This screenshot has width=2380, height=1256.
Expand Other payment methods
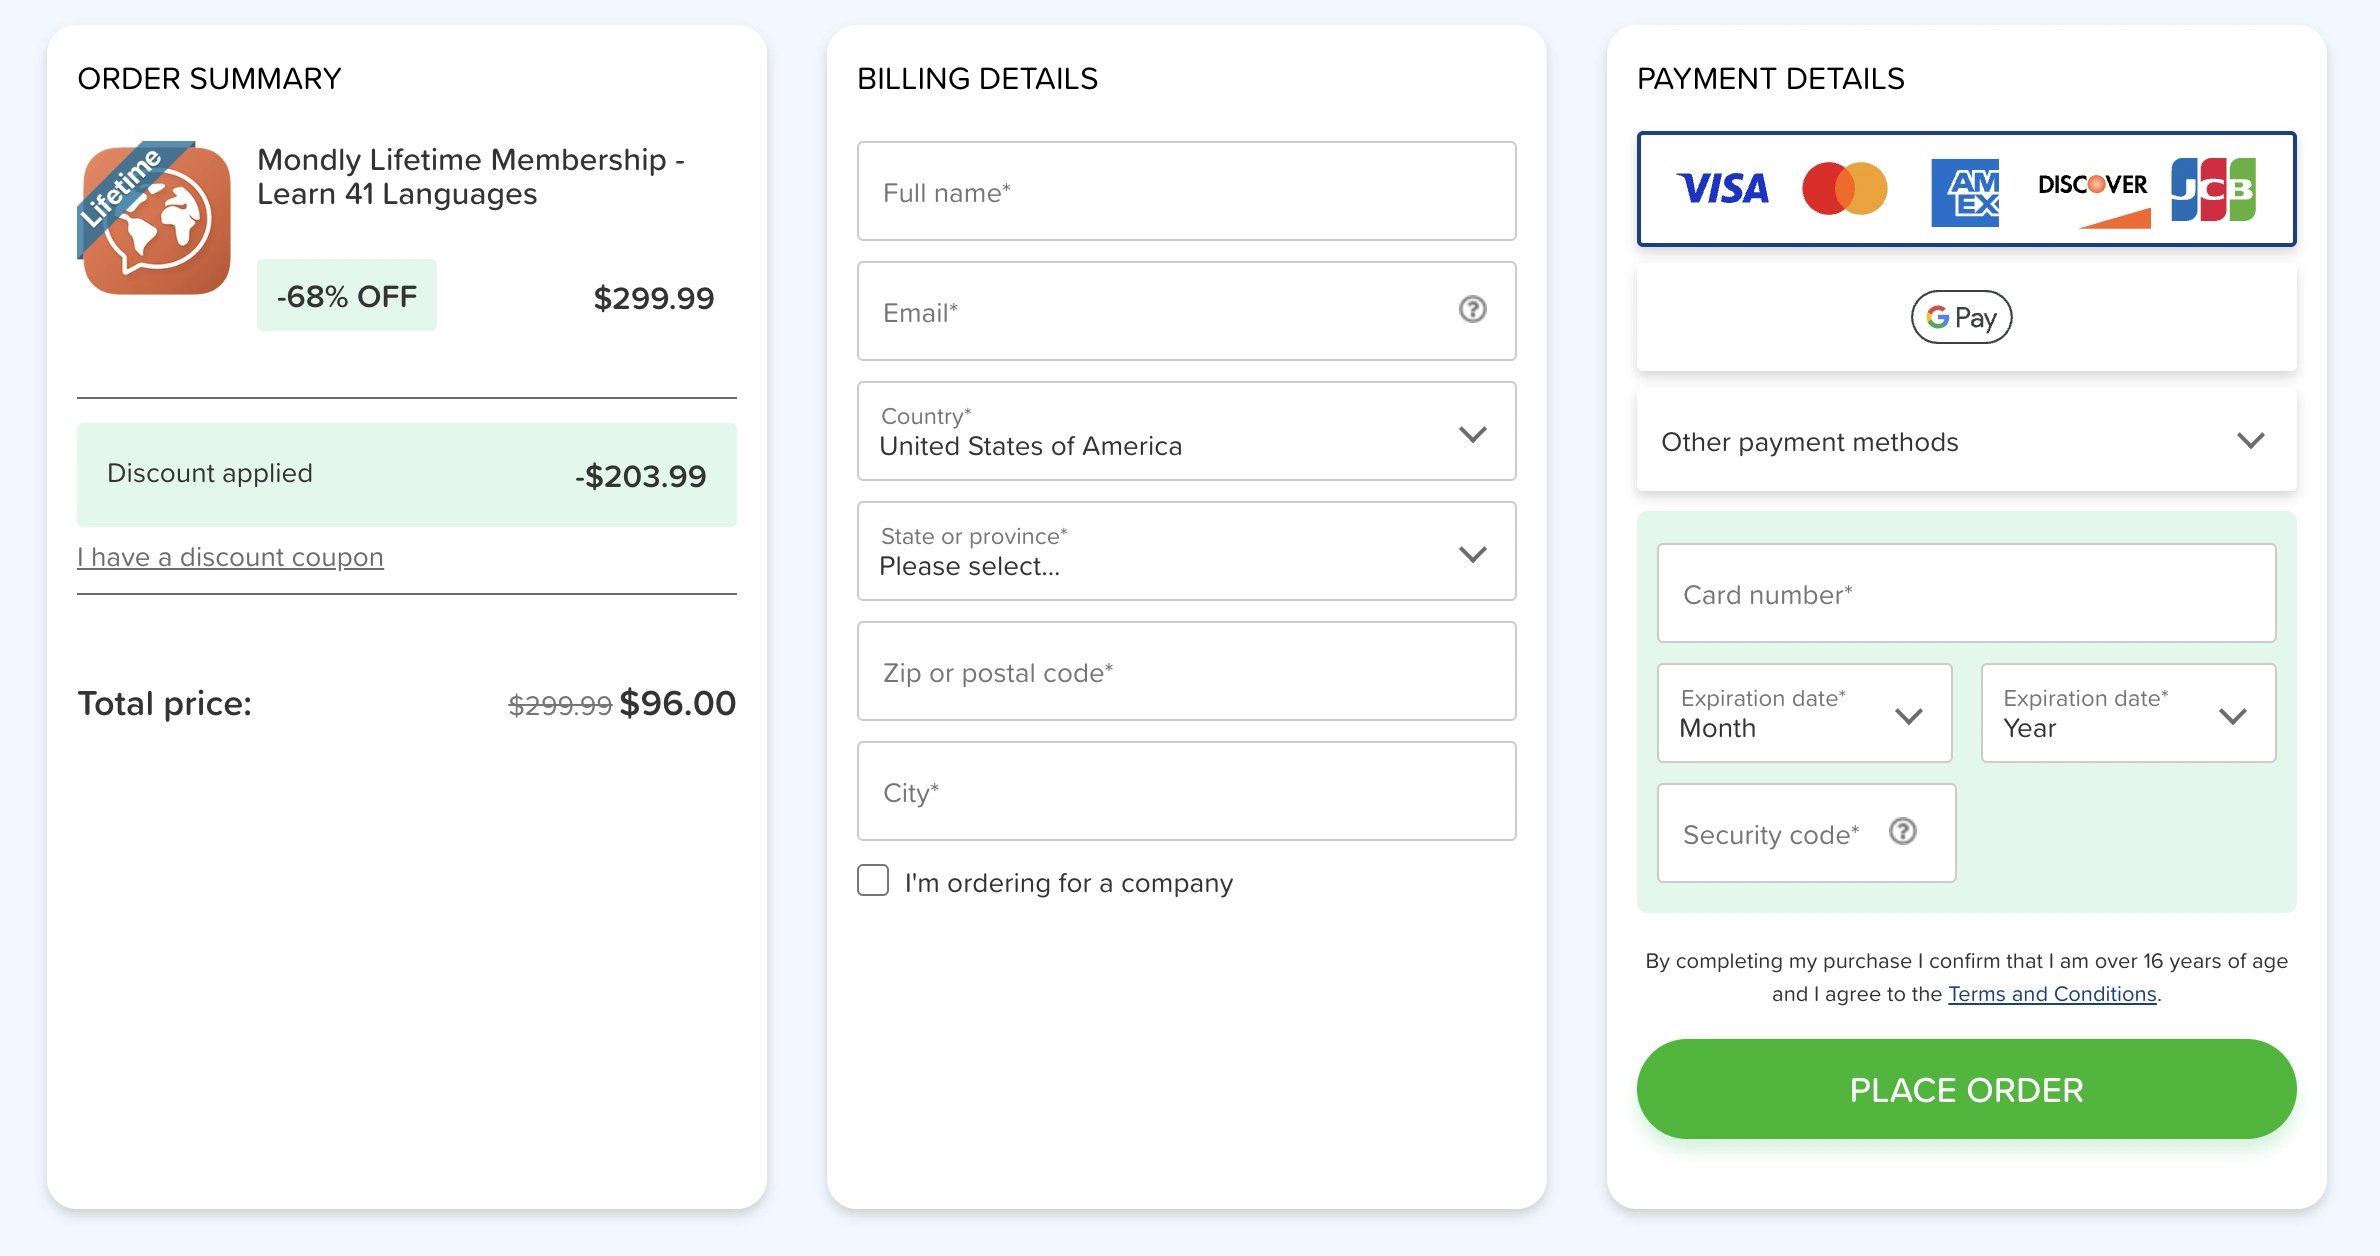tap(1966, 441)
